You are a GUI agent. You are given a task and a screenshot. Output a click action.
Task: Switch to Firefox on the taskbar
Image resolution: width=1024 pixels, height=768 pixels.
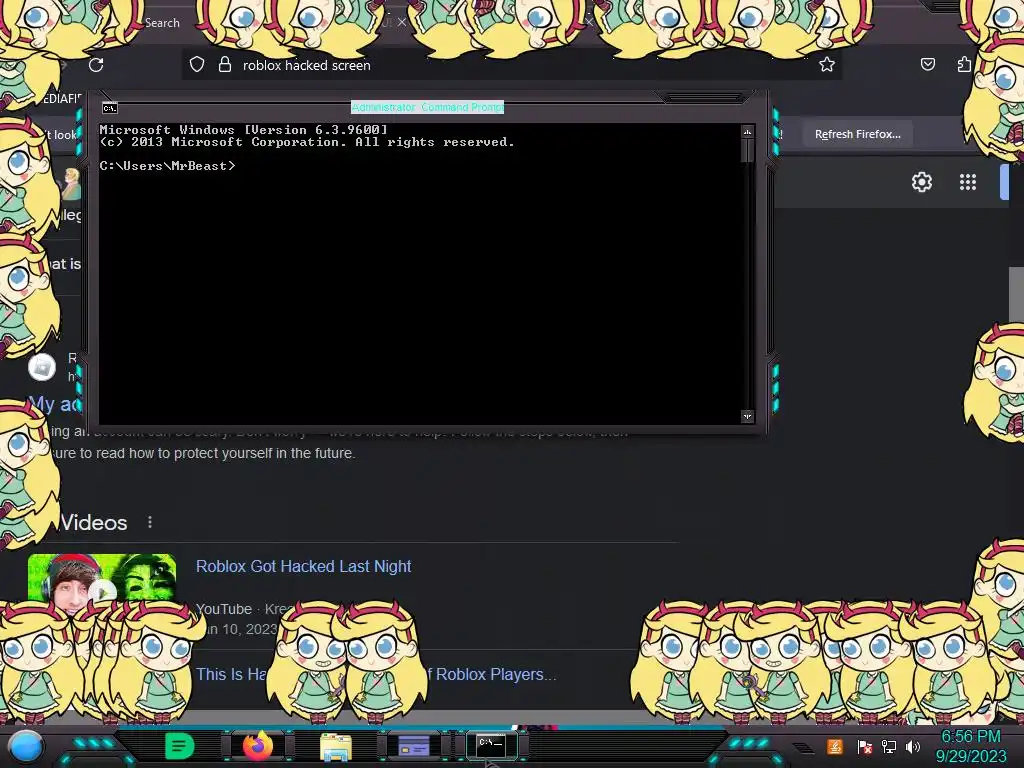(257, 746)
